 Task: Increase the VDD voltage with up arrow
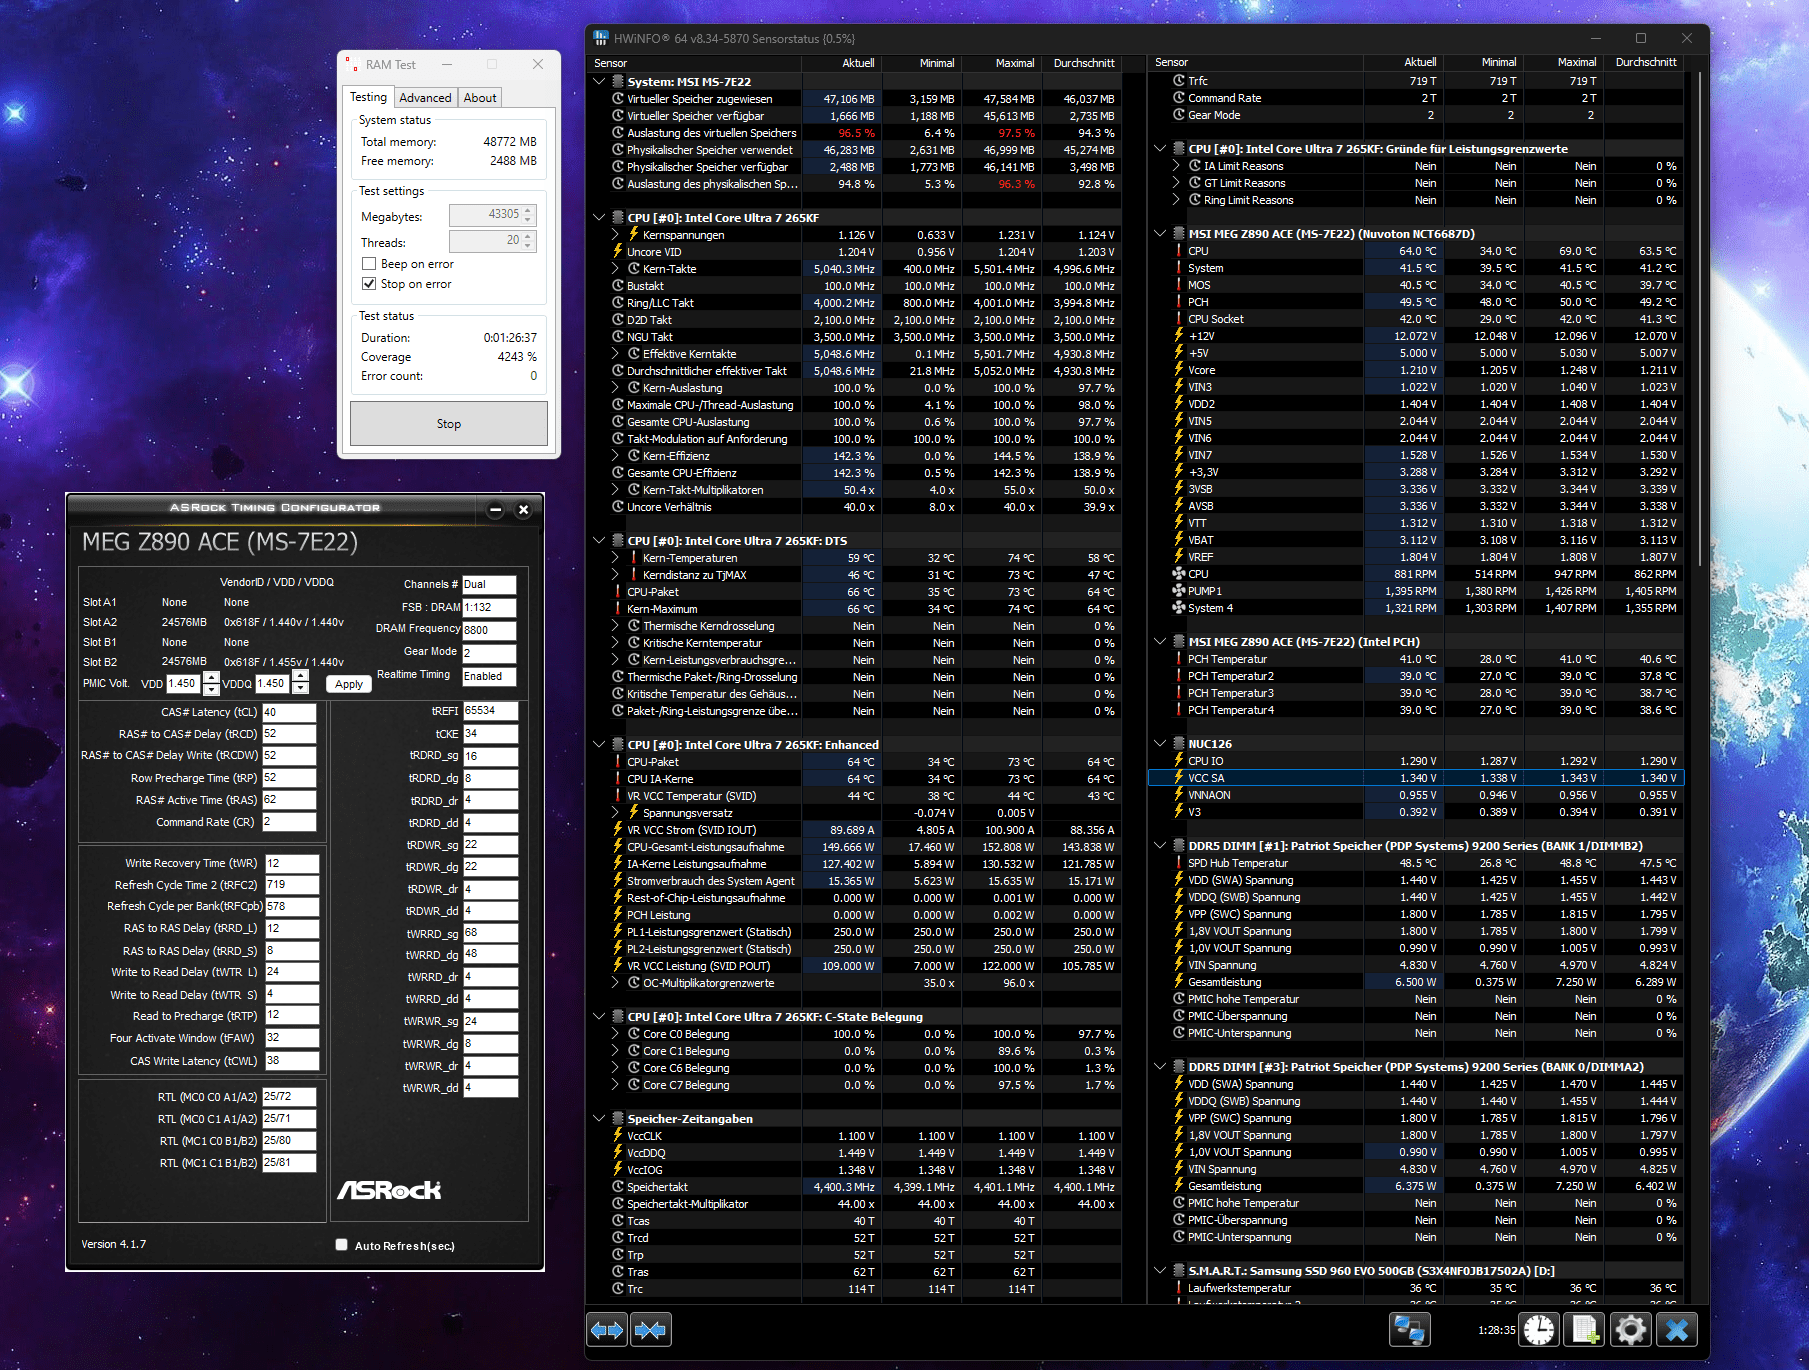pos(211,678)
